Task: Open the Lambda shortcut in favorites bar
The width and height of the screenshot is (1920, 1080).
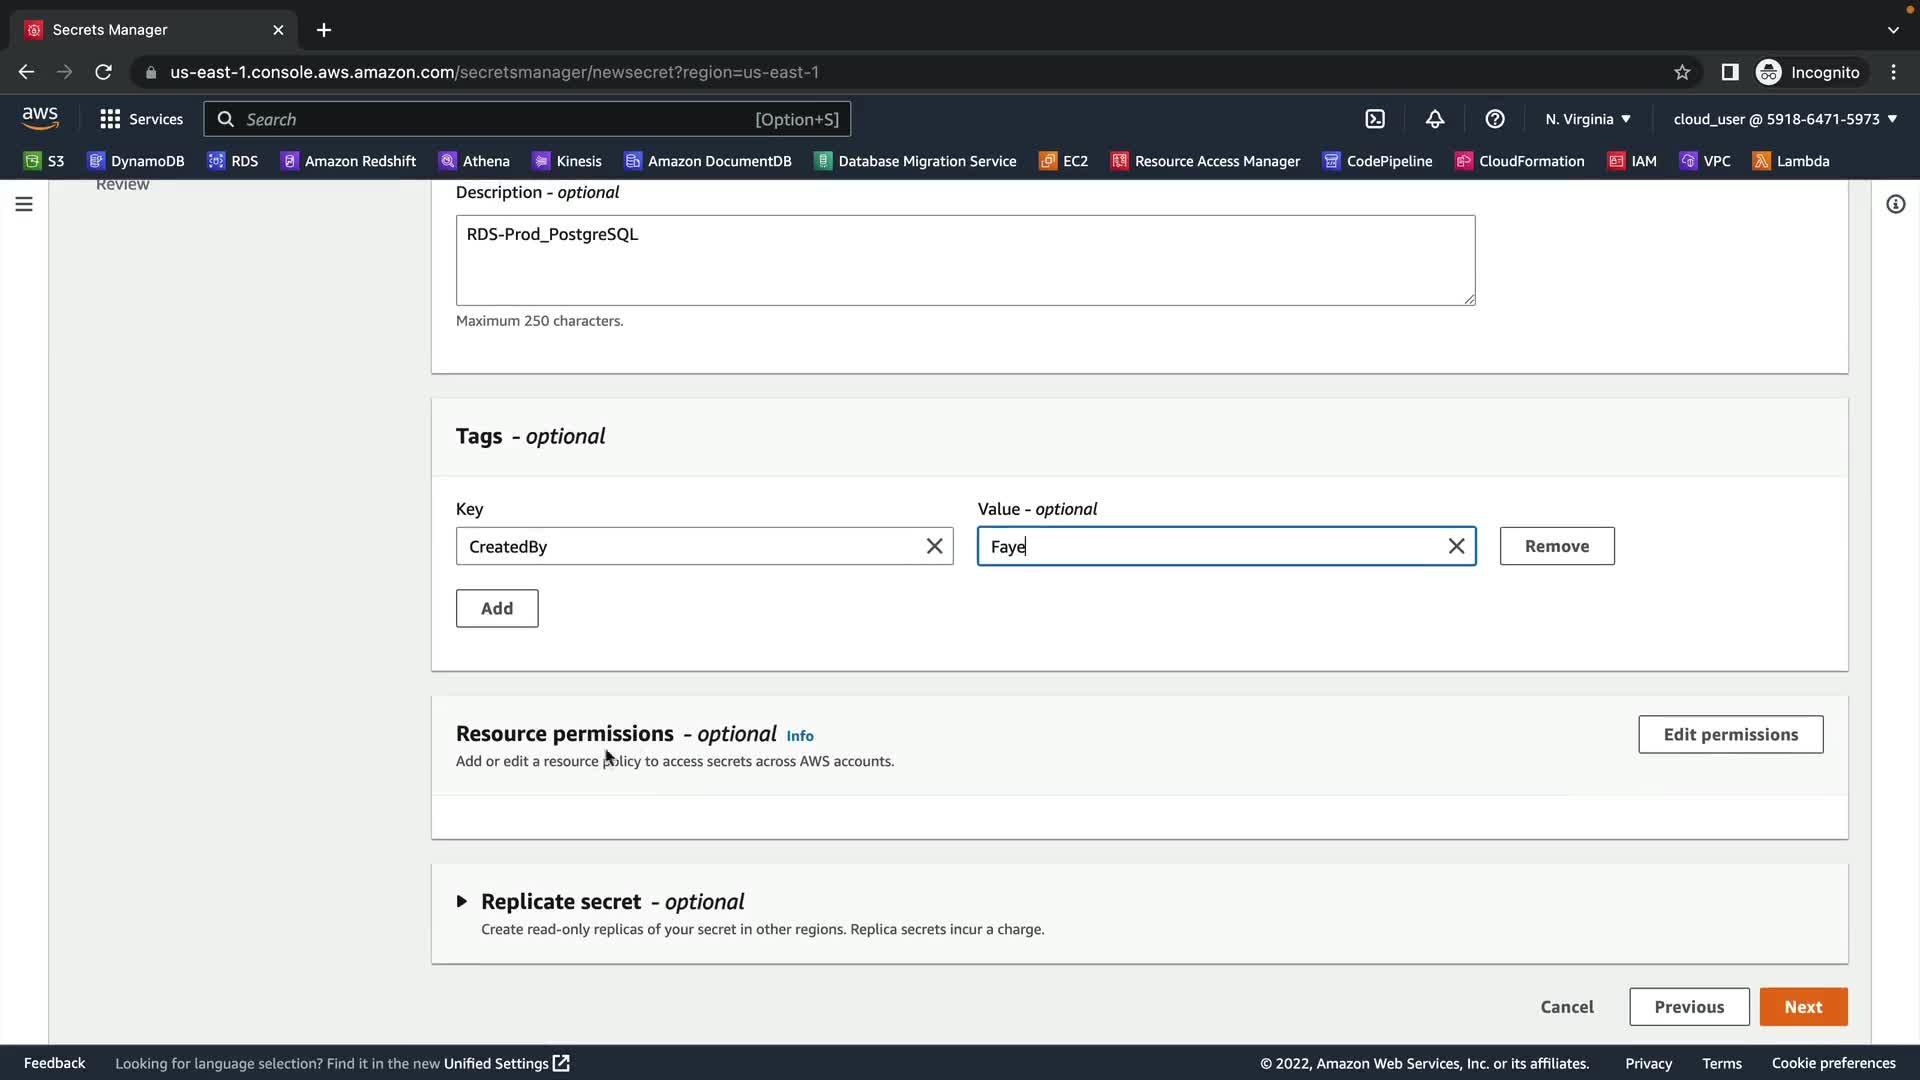Action: coord(1791,161)
